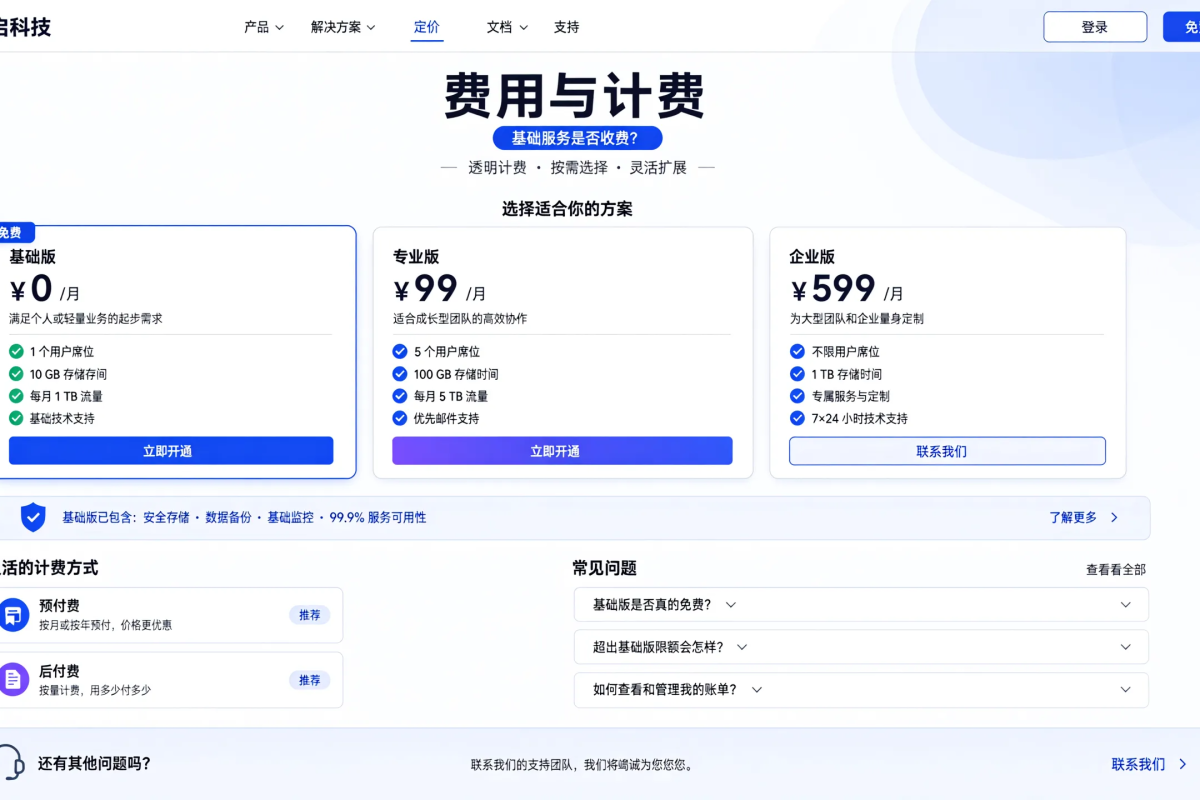Click the 推荐 tag on 预付费
This screenshot has height=800, width=1200.
(309, 615)
